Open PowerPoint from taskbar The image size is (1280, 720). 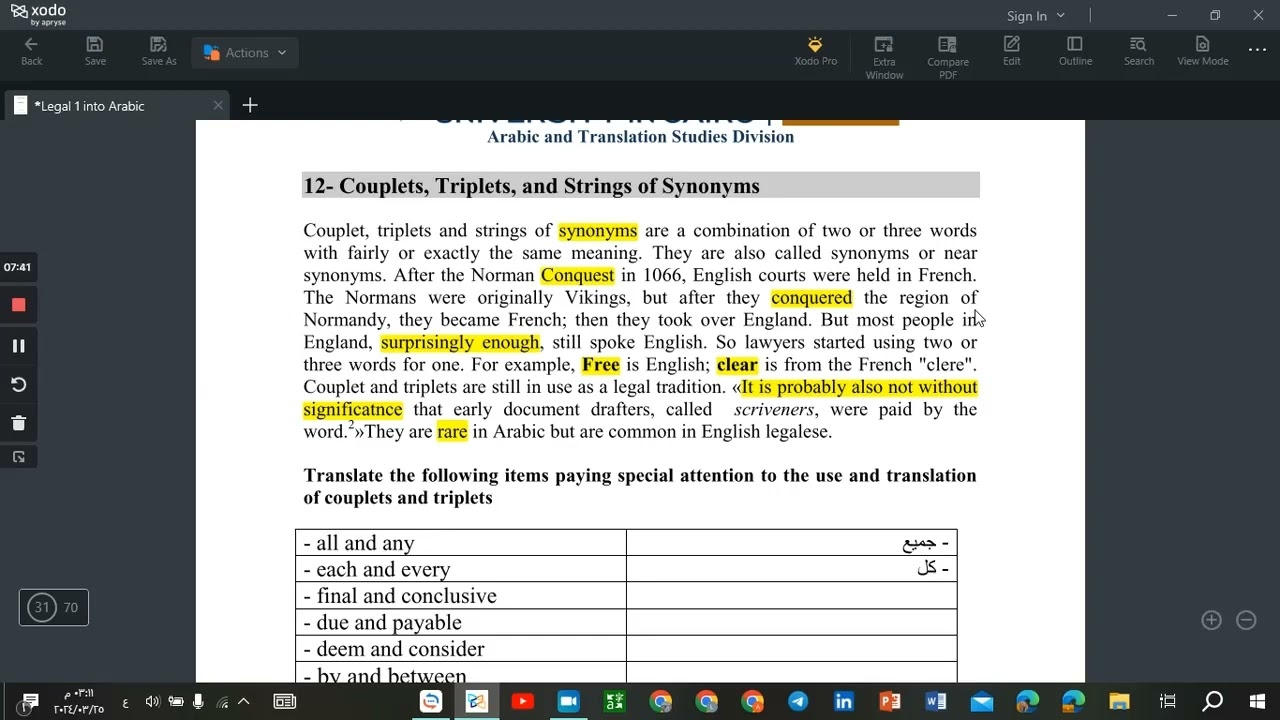pyautogui.click(x=890, y=701)
